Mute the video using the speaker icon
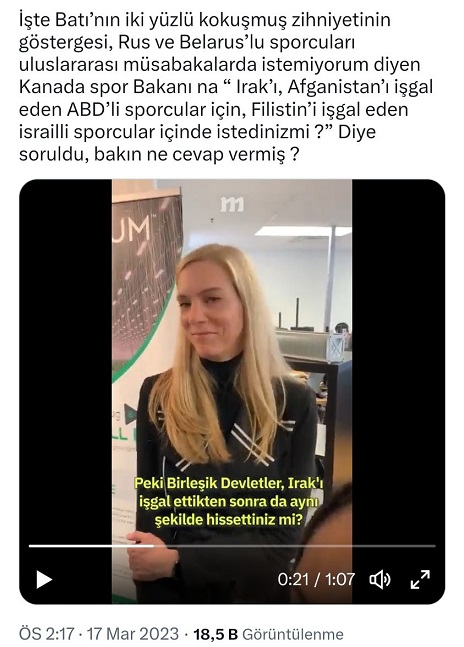This screenshot has width=464, height=647. click(379, 579)
